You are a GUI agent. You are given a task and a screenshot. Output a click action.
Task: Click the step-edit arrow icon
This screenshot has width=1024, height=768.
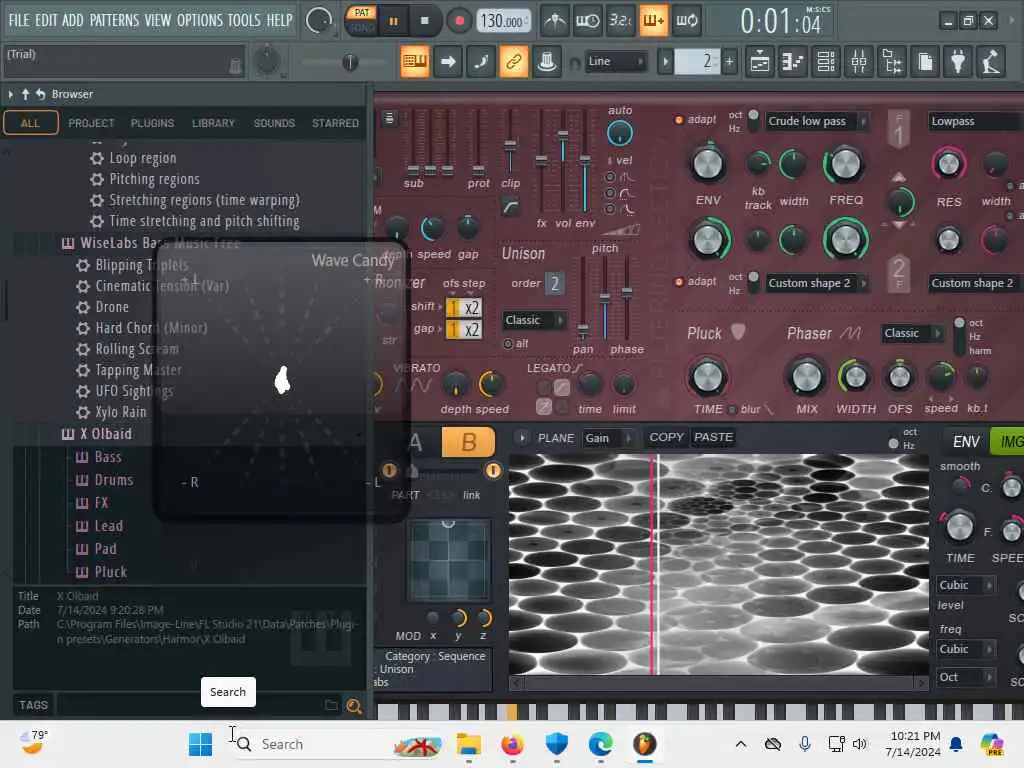(x=448, y=62)
